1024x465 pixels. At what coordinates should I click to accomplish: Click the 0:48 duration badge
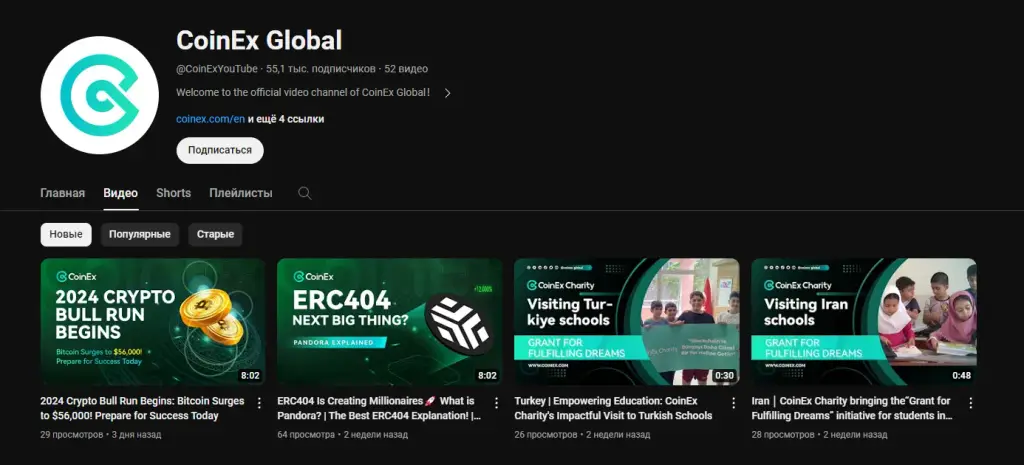[x=961, y=376]
